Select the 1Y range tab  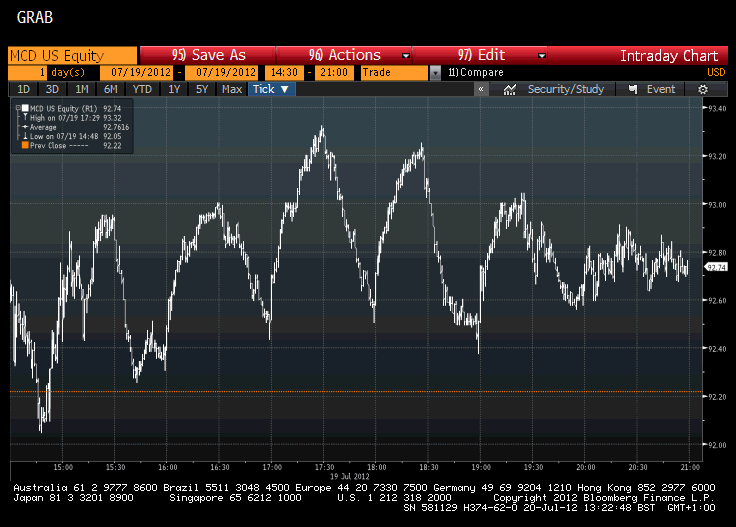[x=174, y=89]
